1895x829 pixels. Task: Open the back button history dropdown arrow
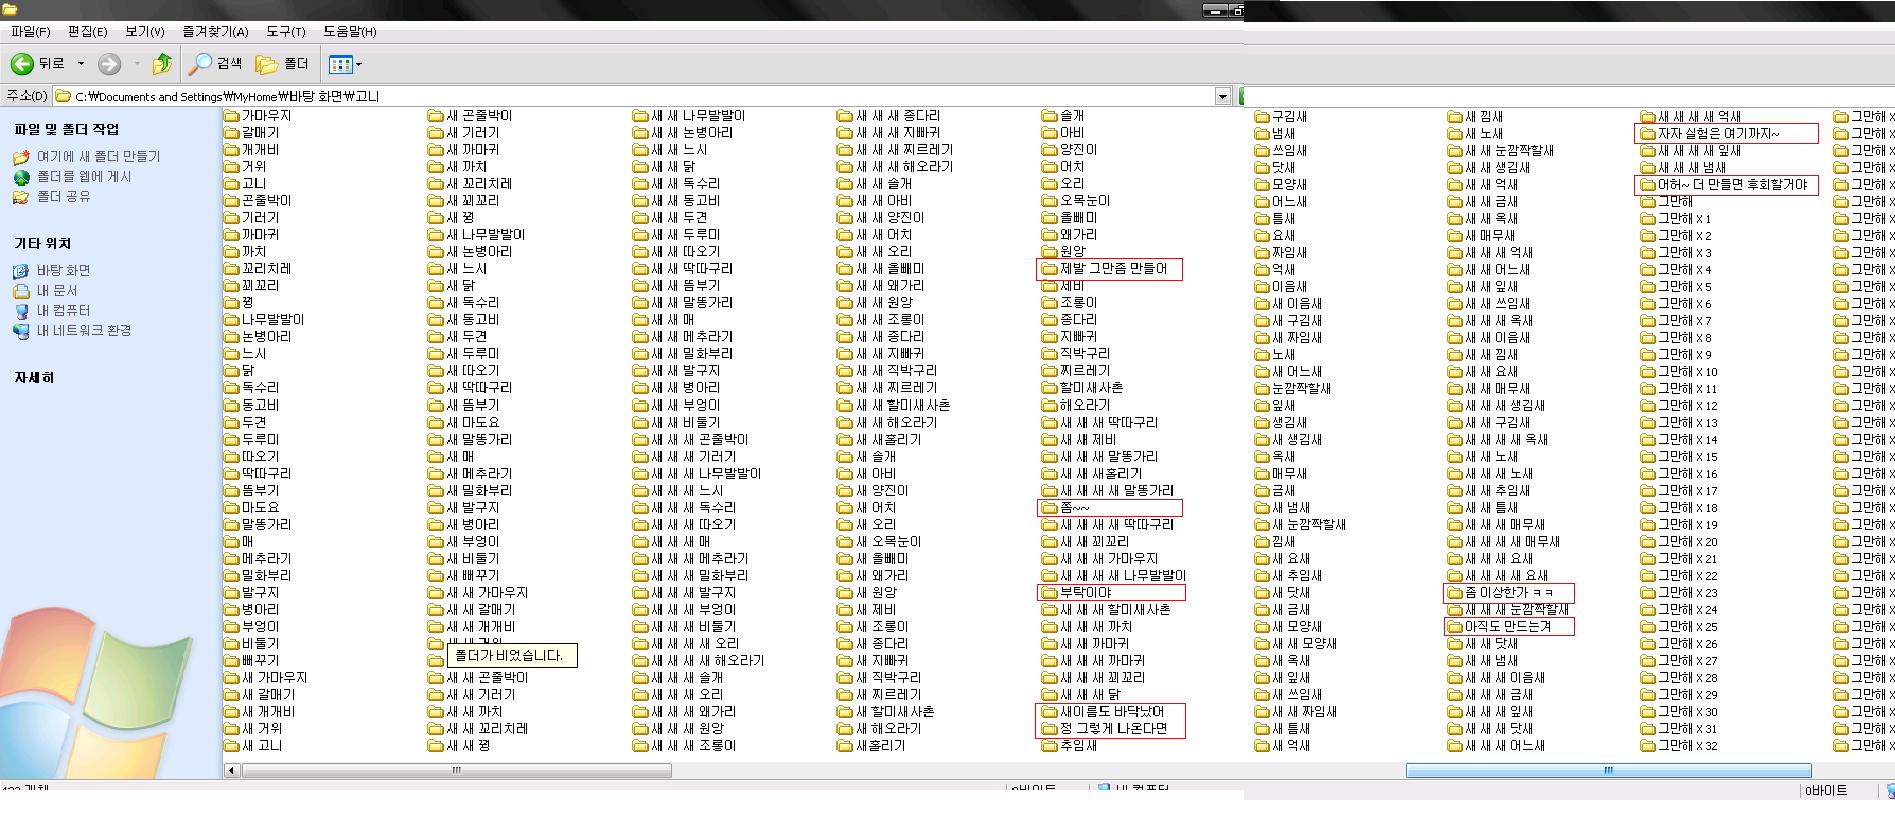click(81, 64)
